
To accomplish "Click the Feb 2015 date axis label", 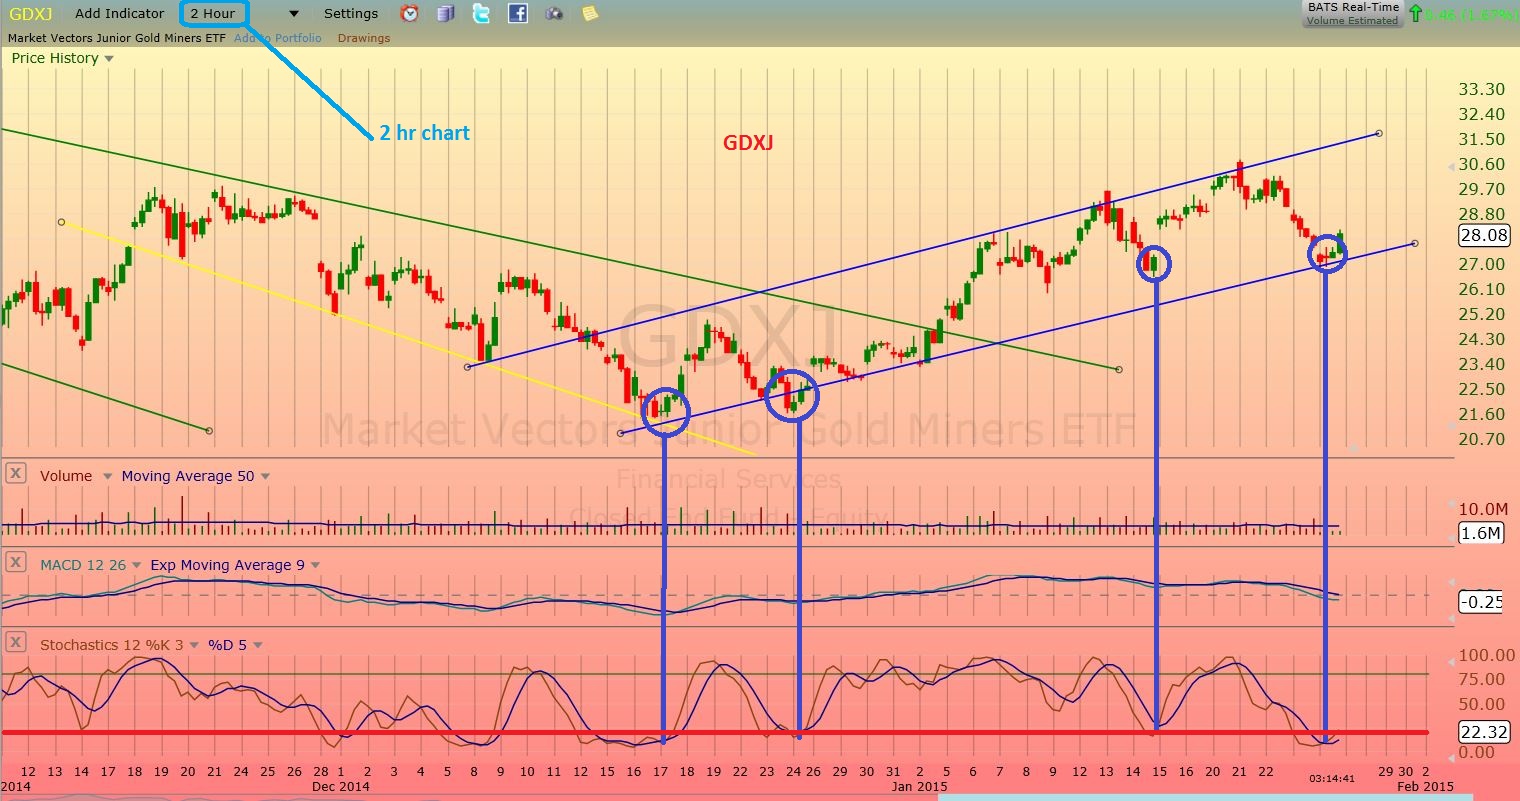I will tap(1424, 786).
